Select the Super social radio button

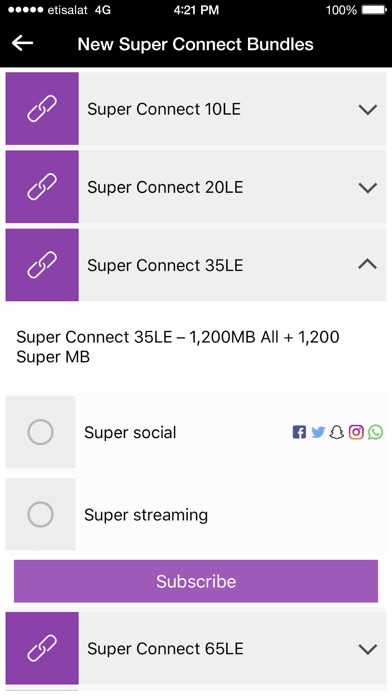coord(40,432)
